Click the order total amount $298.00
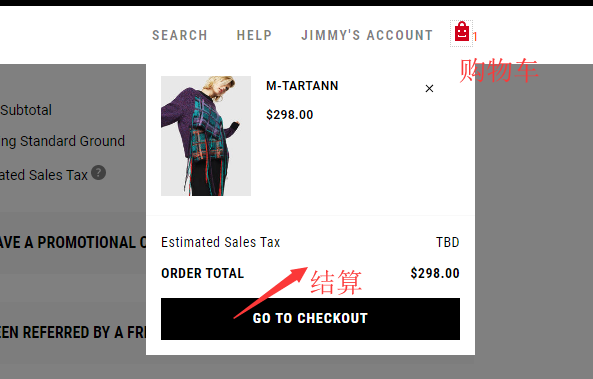The width and height of the screenshot is (593, 379). pos(435,273)
